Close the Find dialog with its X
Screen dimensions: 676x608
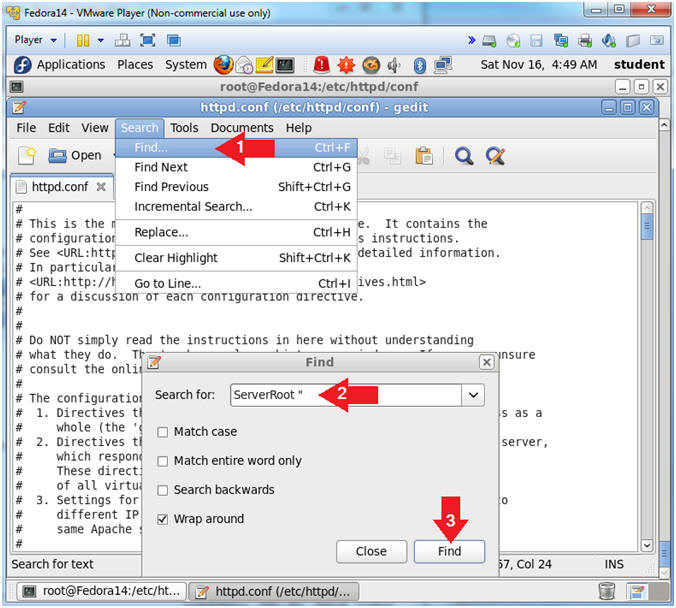[486, 362]
